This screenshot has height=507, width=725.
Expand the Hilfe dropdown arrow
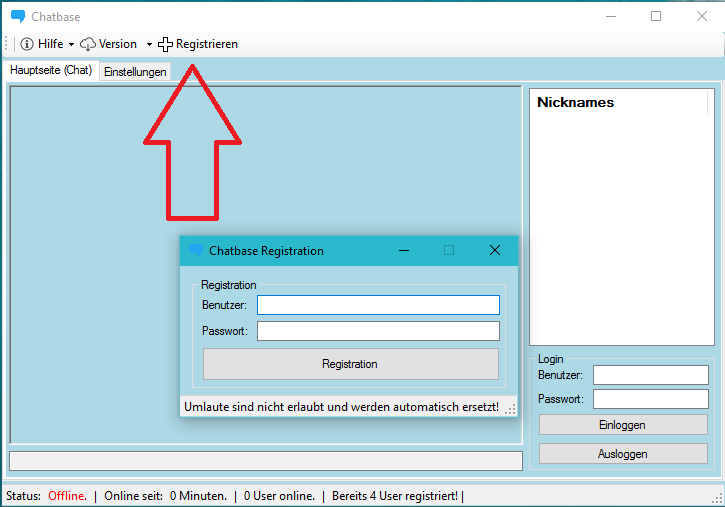pyautogui.click(x=71, y=45)
